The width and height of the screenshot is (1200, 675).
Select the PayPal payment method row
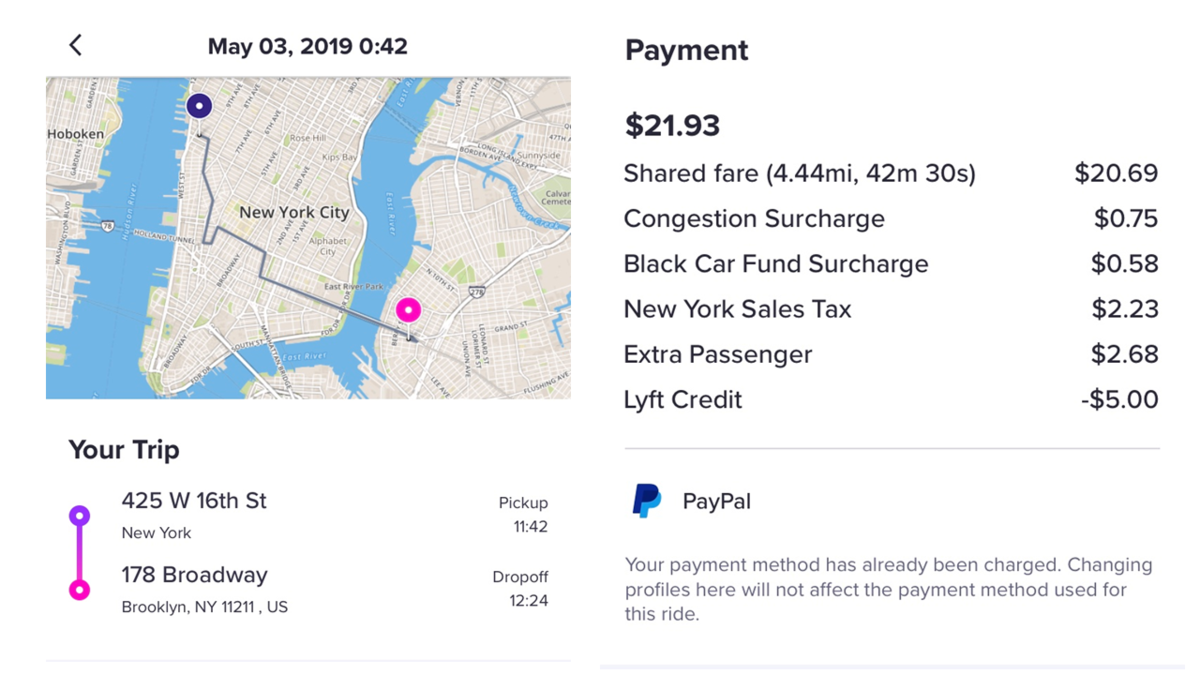[891, 501]
